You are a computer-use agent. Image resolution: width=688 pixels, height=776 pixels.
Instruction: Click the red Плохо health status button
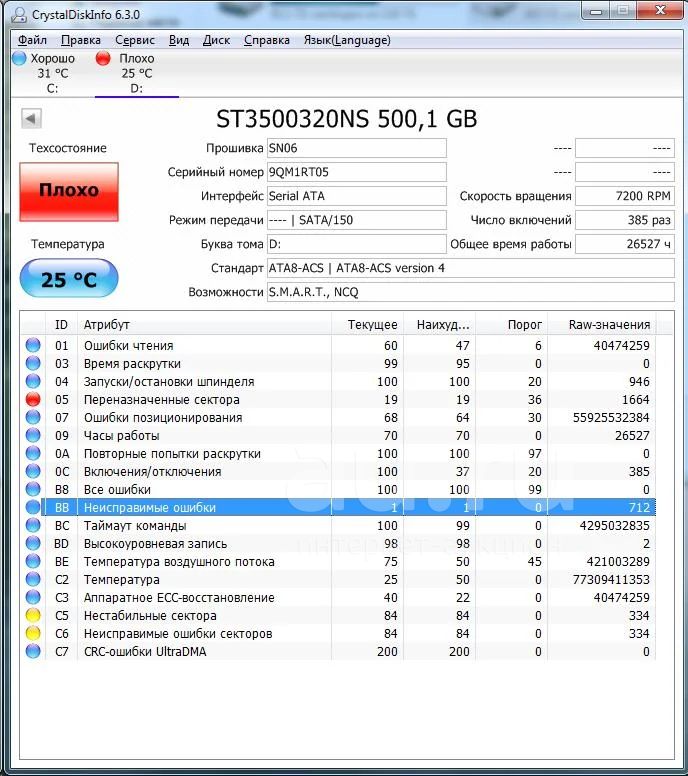click(x=69, y=192)
